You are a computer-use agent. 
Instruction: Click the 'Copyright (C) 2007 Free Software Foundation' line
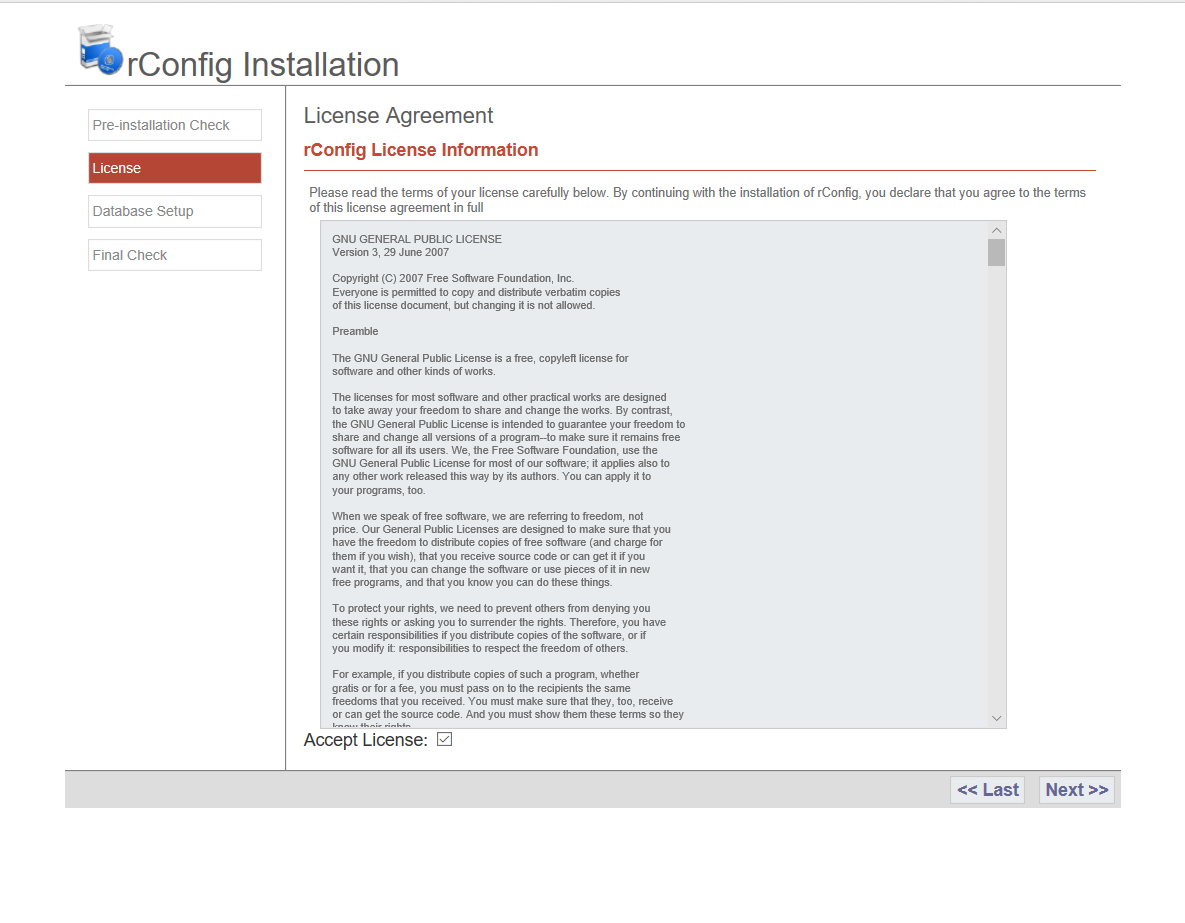pos(453,278)
